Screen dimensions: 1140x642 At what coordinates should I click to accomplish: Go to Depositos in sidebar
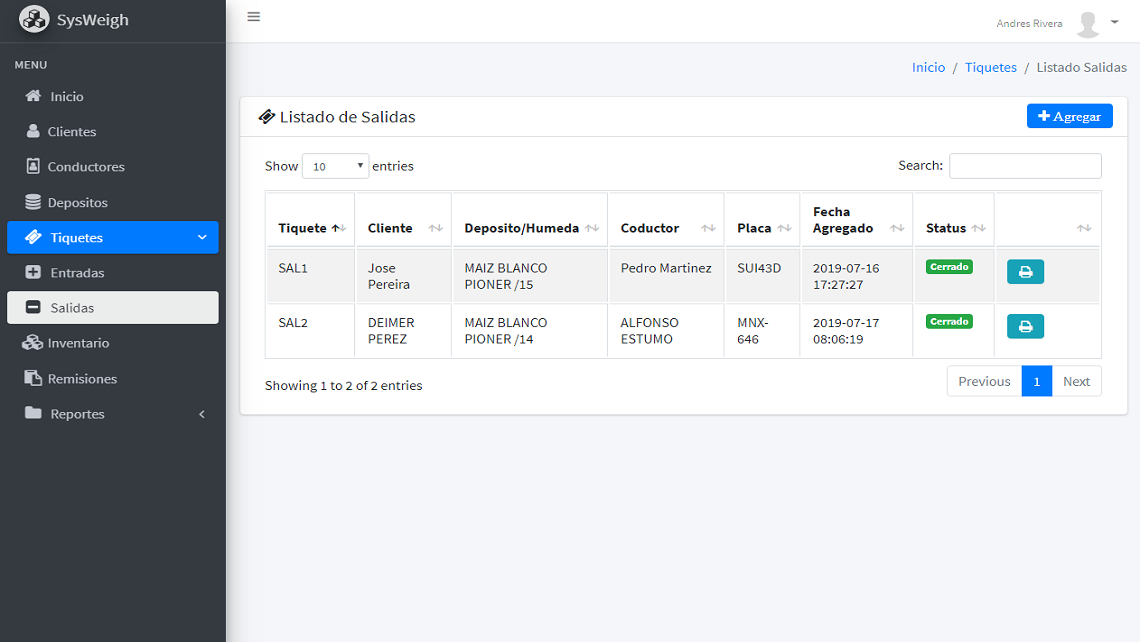(77, 202)
